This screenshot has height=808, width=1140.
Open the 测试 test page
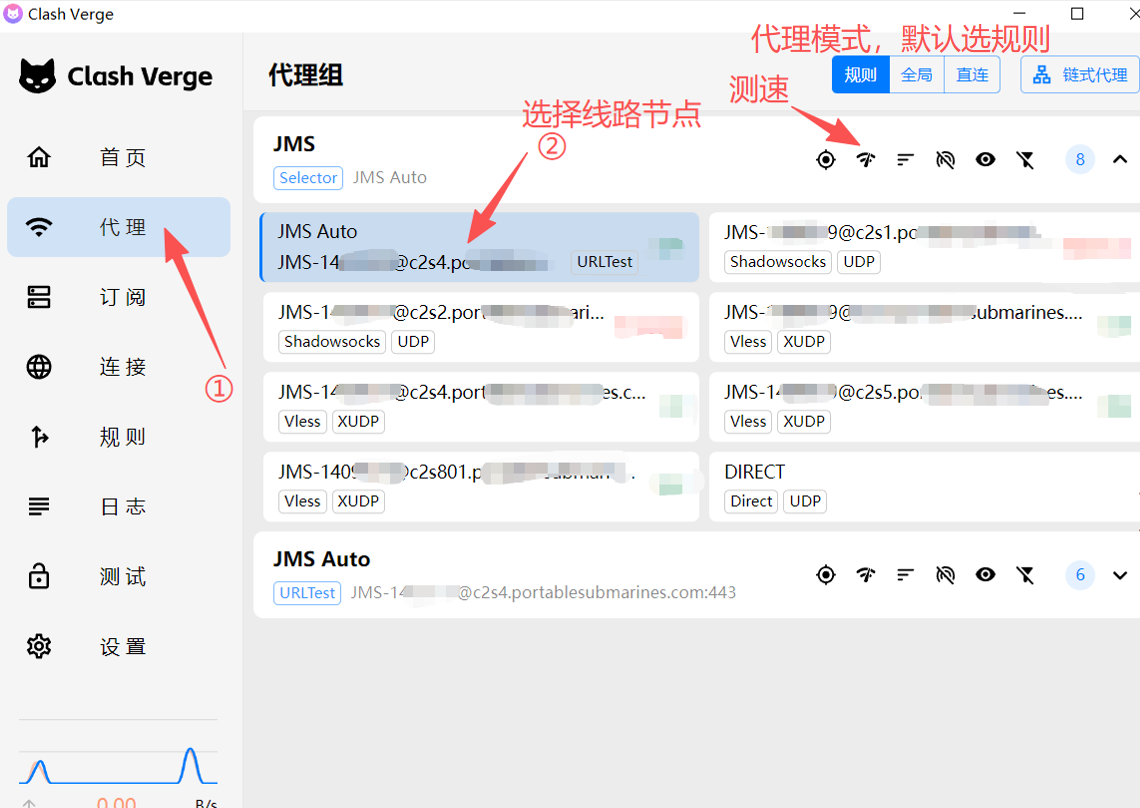click(x=119, y=576)
